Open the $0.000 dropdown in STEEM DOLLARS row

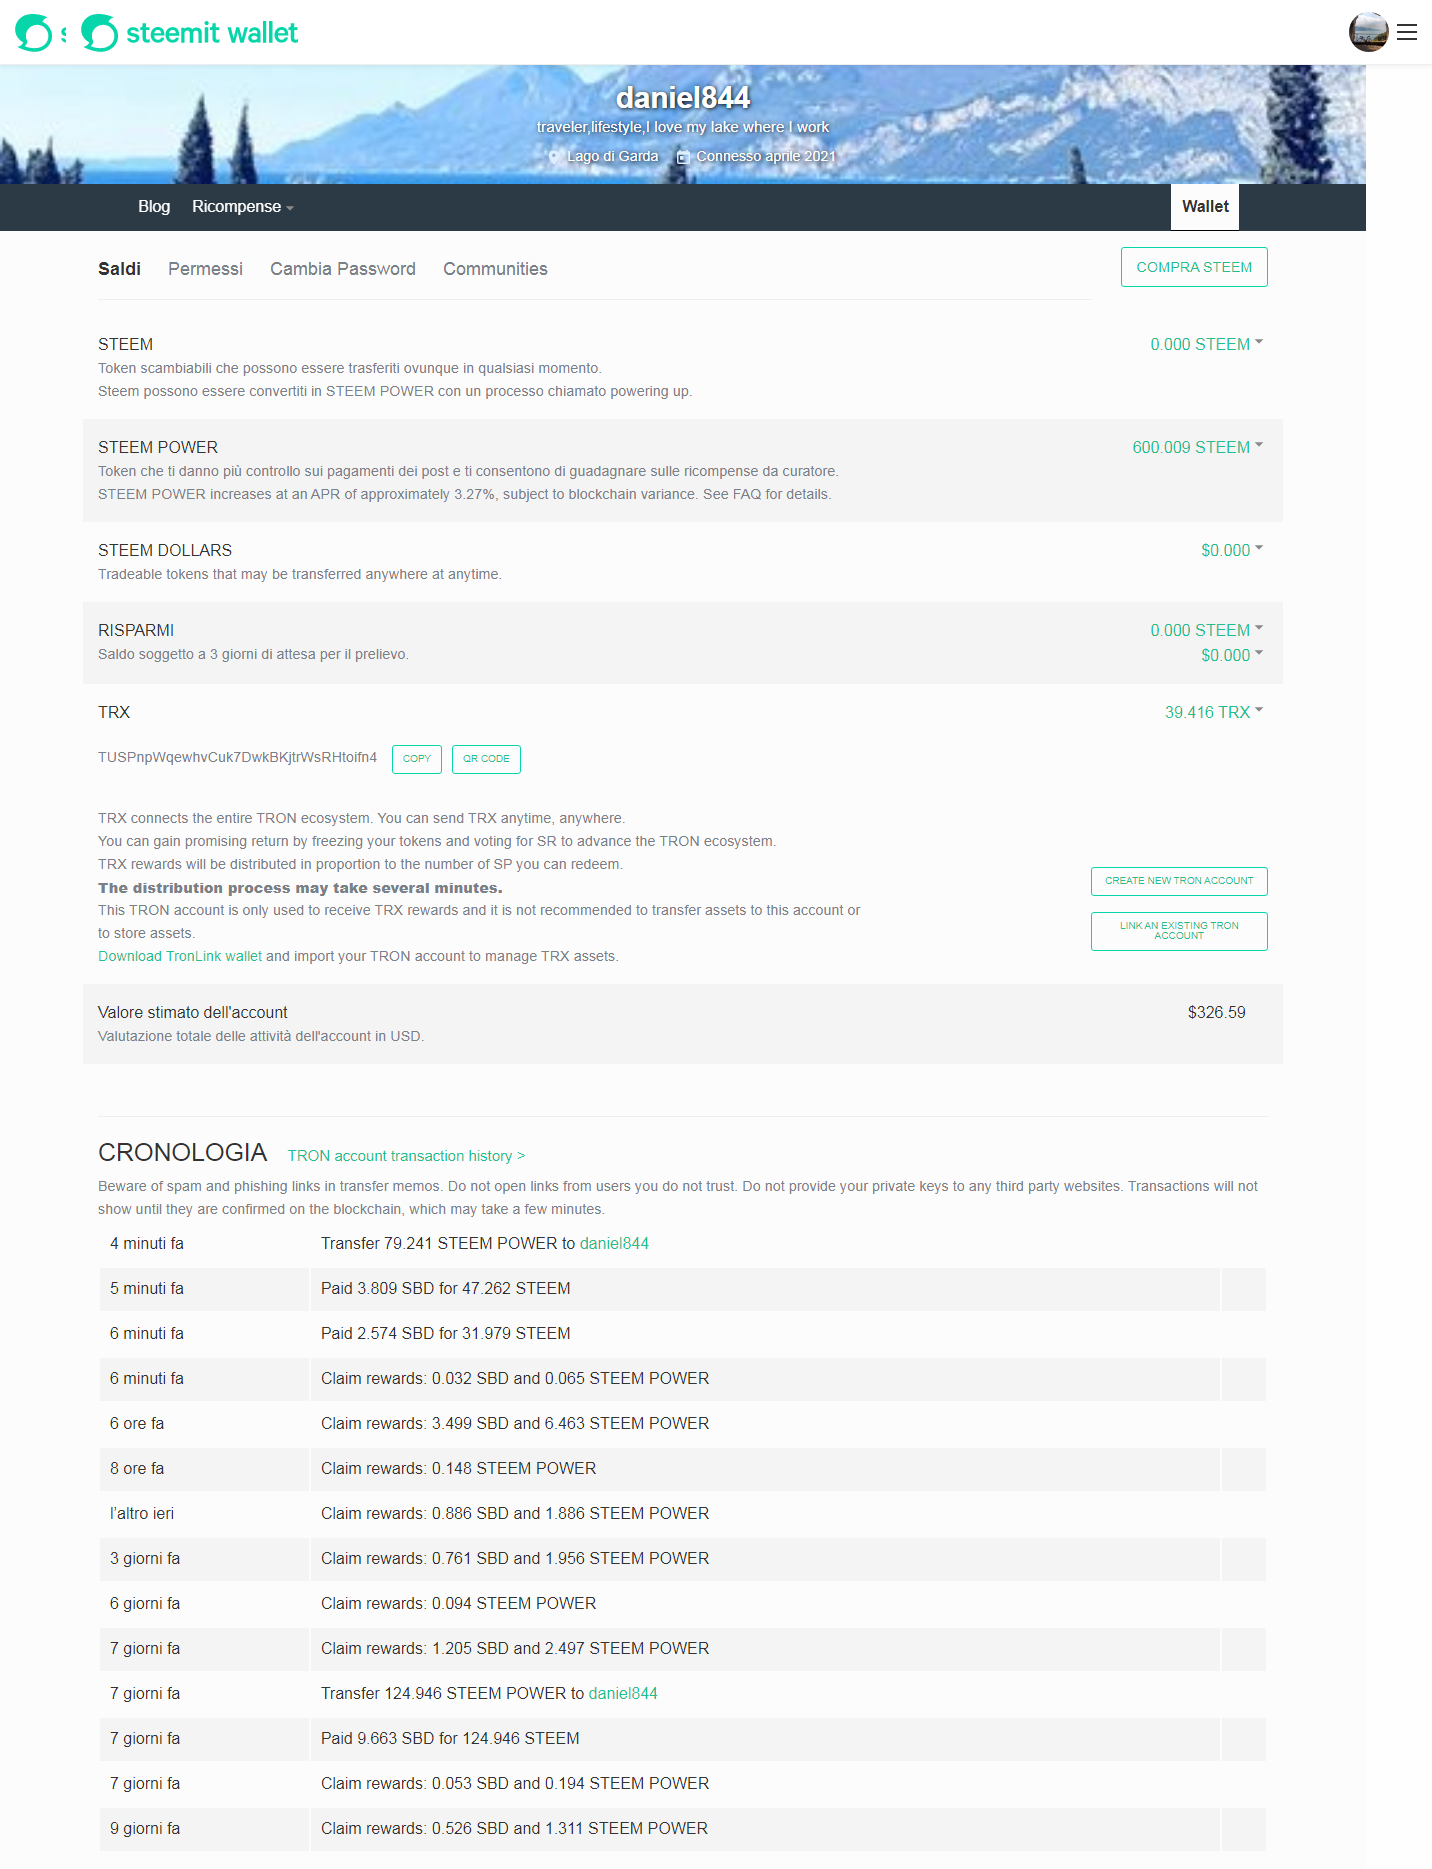pyautogui.click(x=1232, y=550)
